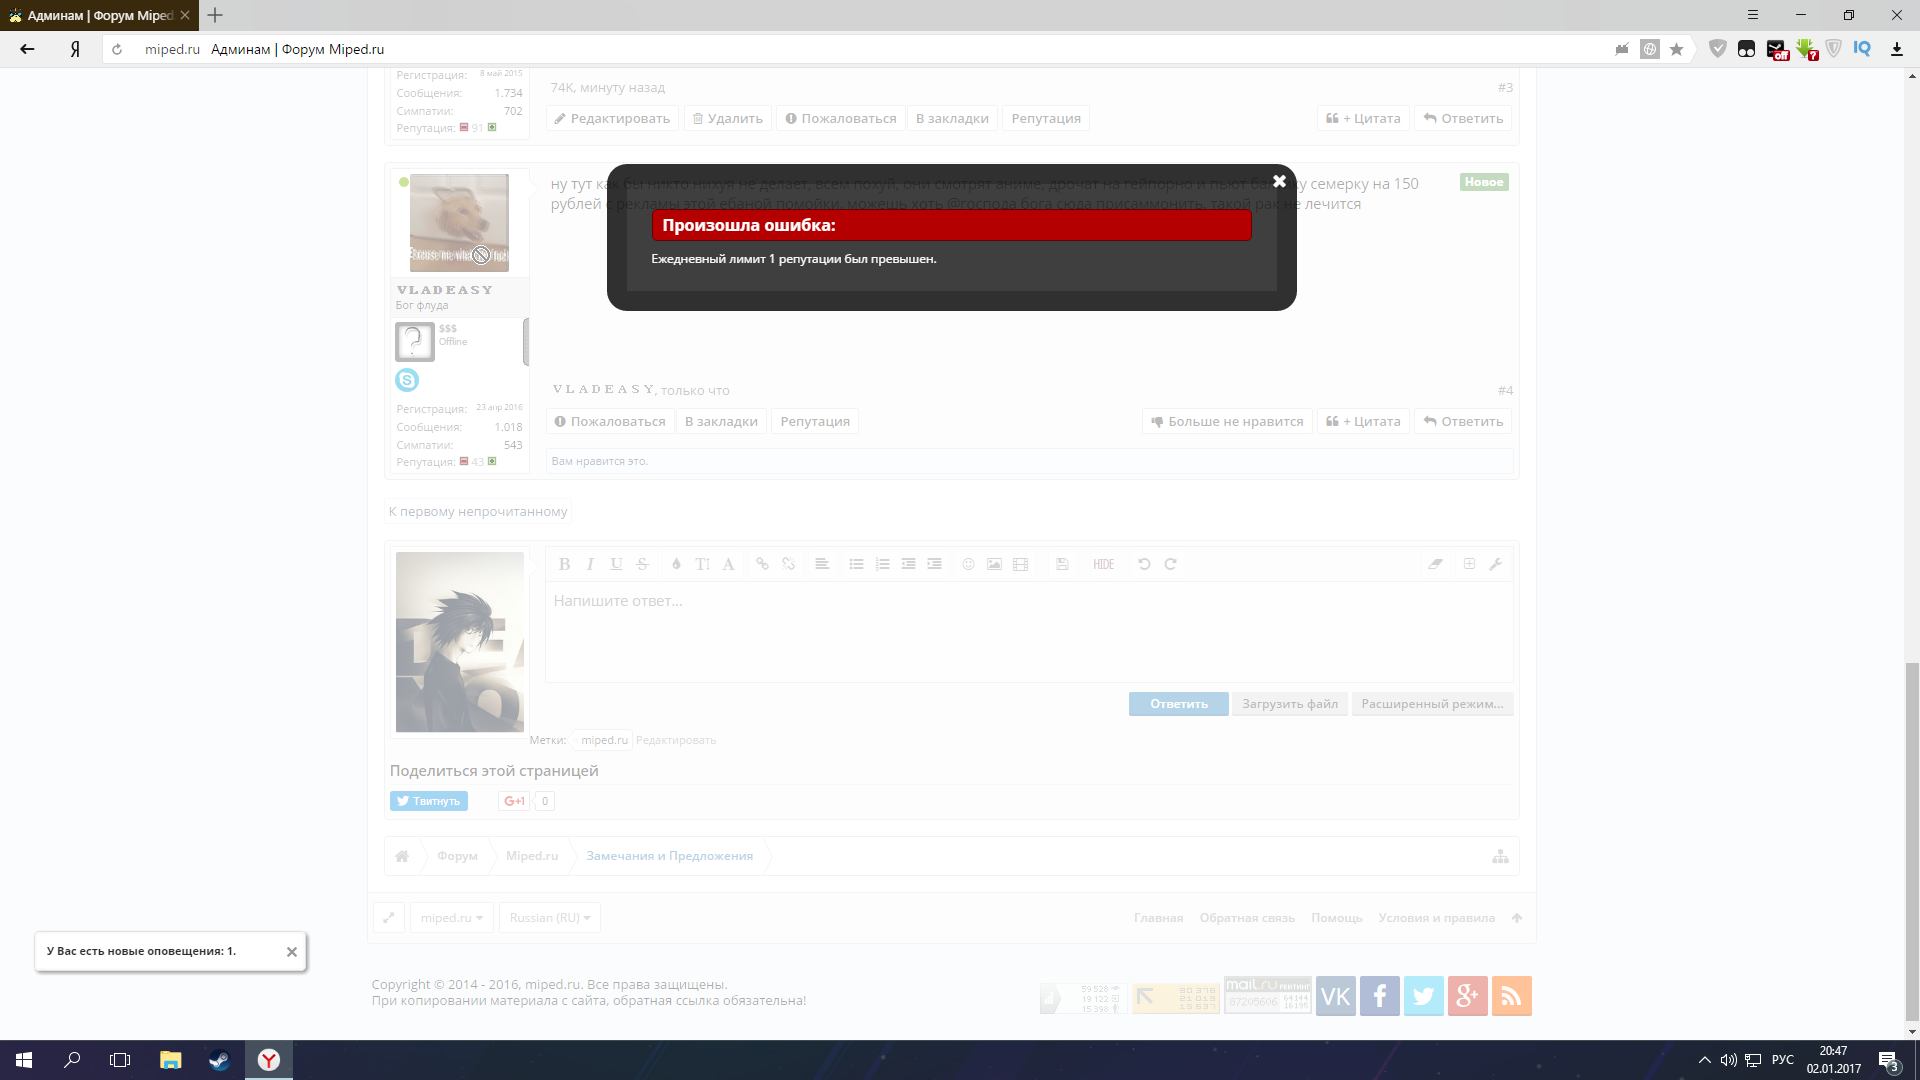Viewport: 1920px width, 1080px height.
Task: Open the VK social icon in footer
Action: [x=1336, y=996]
